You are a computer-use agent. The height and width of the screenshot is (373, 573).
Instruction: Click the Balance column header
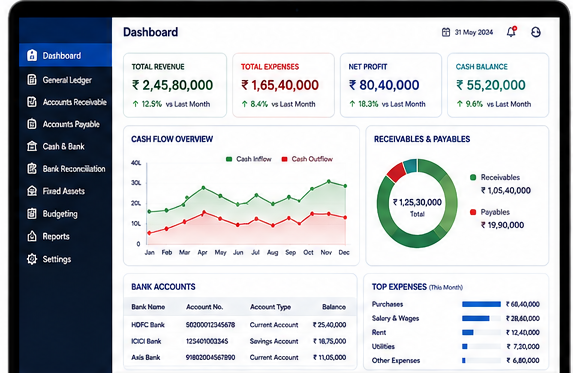[334, 307]
